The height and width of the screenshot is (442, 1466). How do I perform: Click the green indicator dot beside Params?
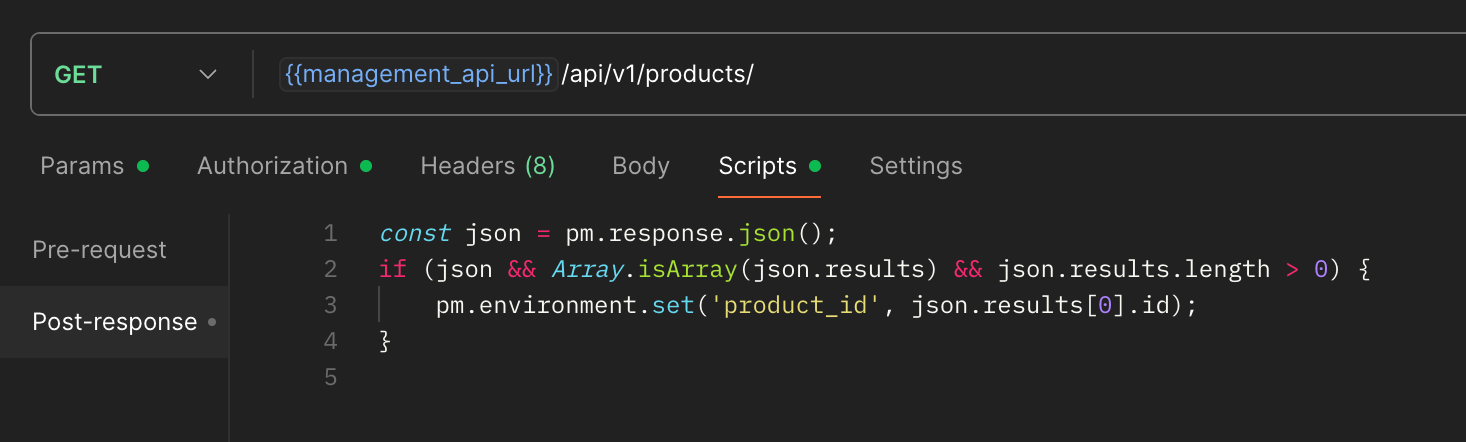143,166
